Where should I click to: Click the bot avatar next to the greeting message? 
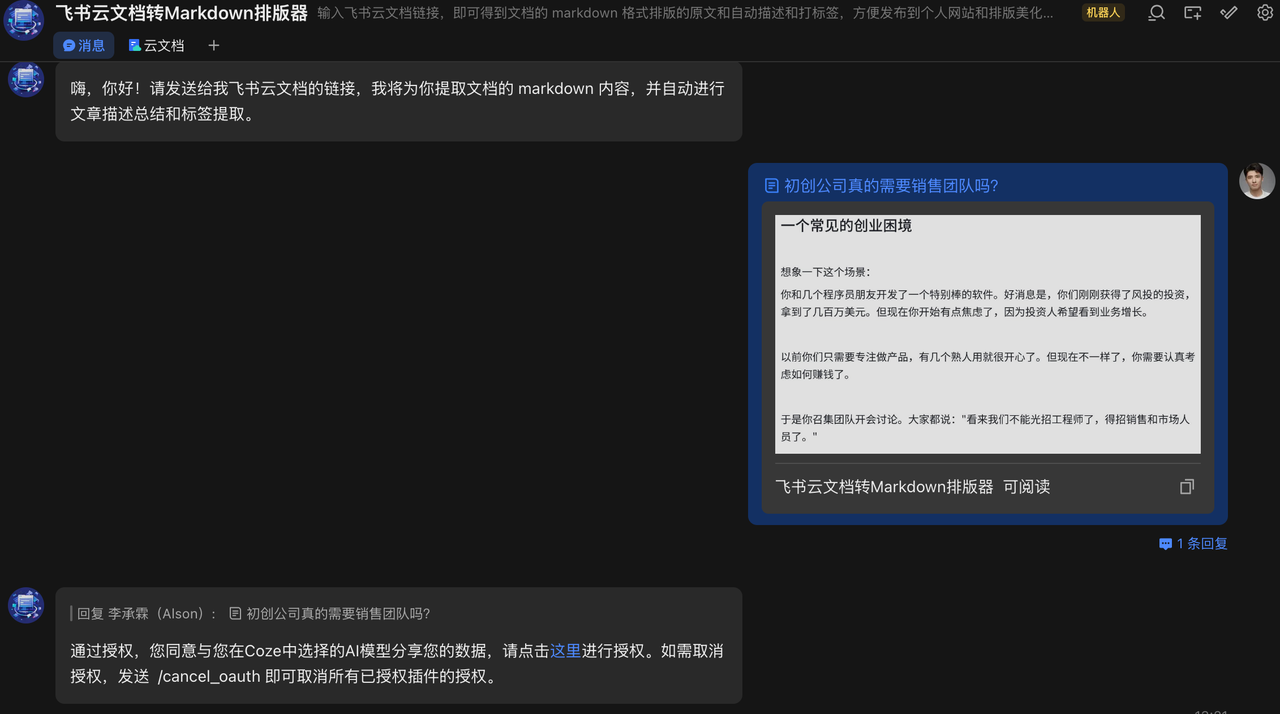pyautogui.click(x=25, y=78)
